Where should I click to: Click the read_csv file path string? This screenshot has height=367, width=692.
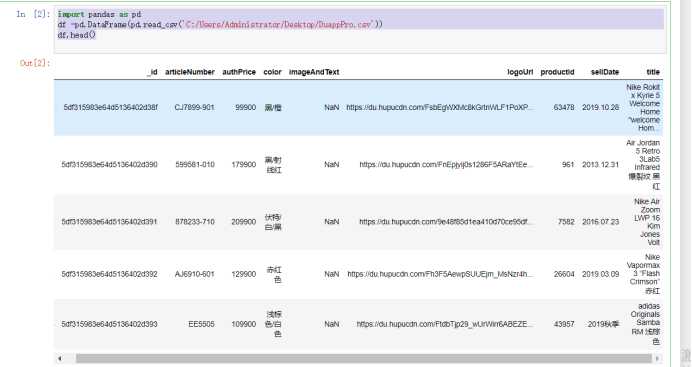point(280,24)
